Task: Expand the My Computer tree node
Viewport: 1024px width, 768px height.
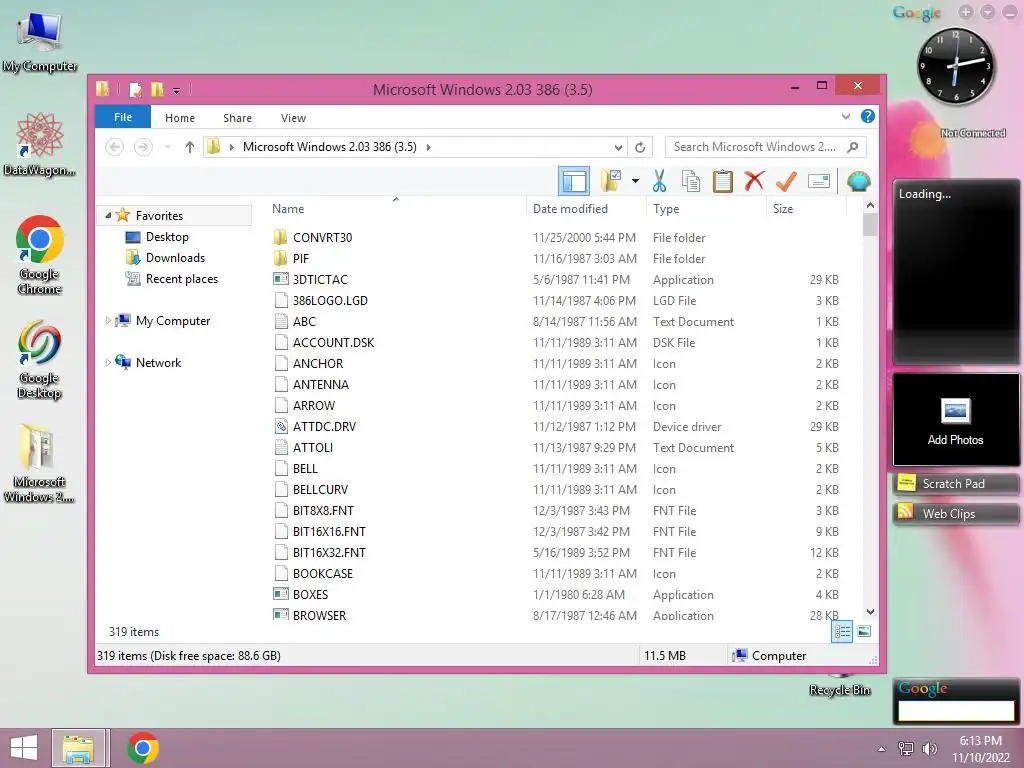Action: tap(108, 320)
